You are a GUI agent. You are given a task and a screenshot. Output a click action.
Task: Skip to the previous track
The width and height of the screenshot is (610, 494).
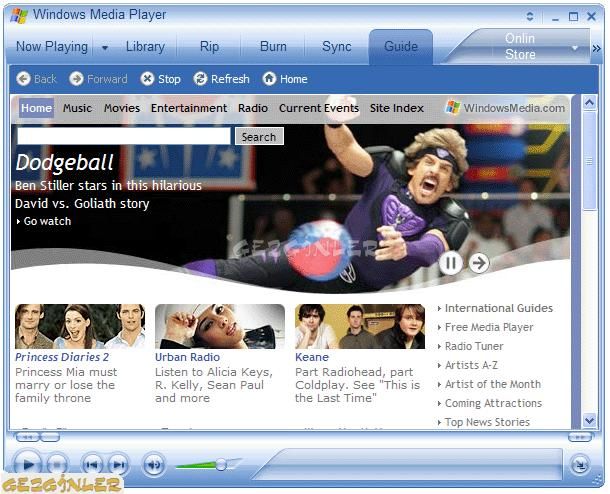coord(92,464)
